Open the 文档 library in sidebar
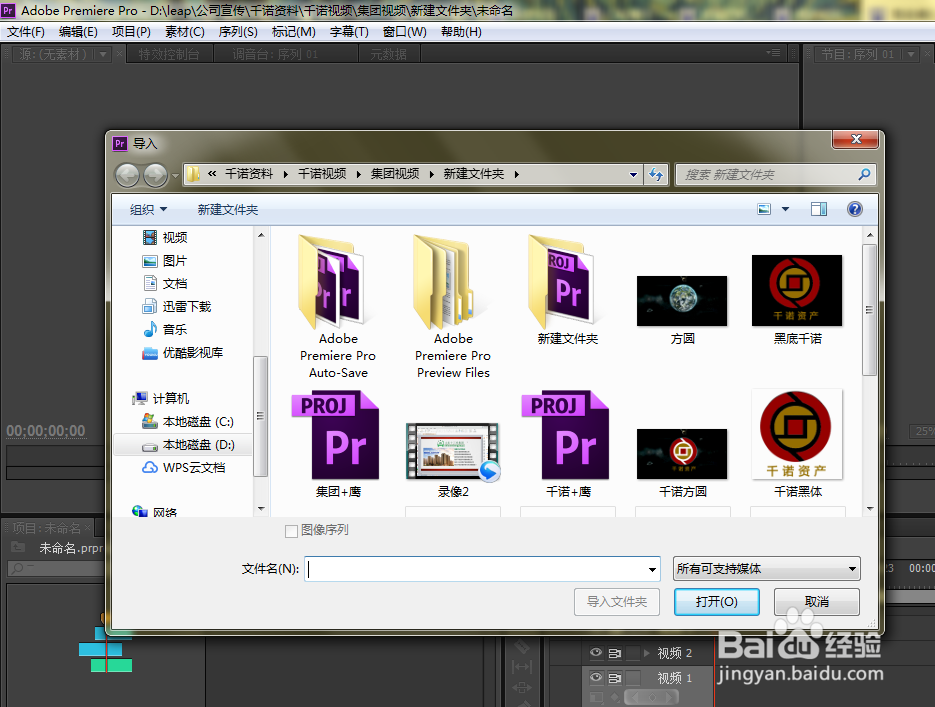This screenshot has height=707, width=935. 165,283
